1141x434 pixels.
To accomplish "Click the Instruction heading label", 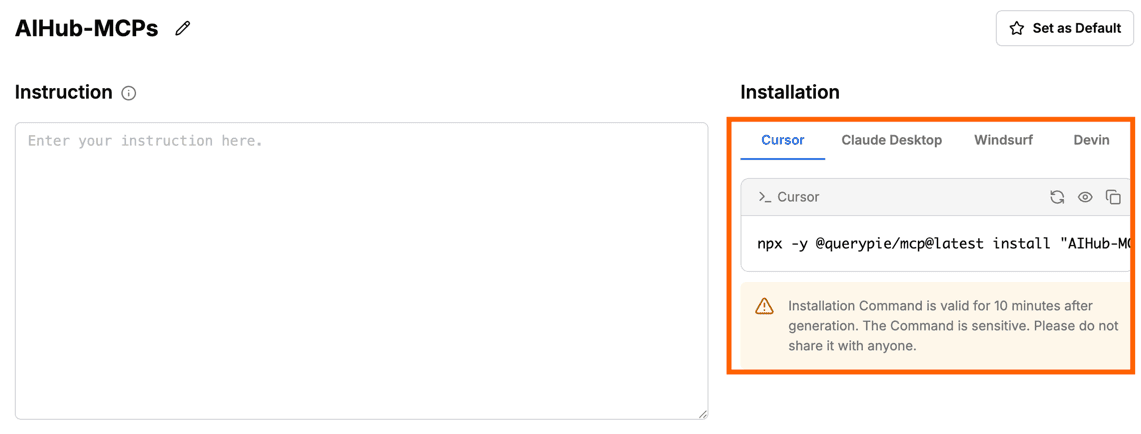I will (64, 92).
